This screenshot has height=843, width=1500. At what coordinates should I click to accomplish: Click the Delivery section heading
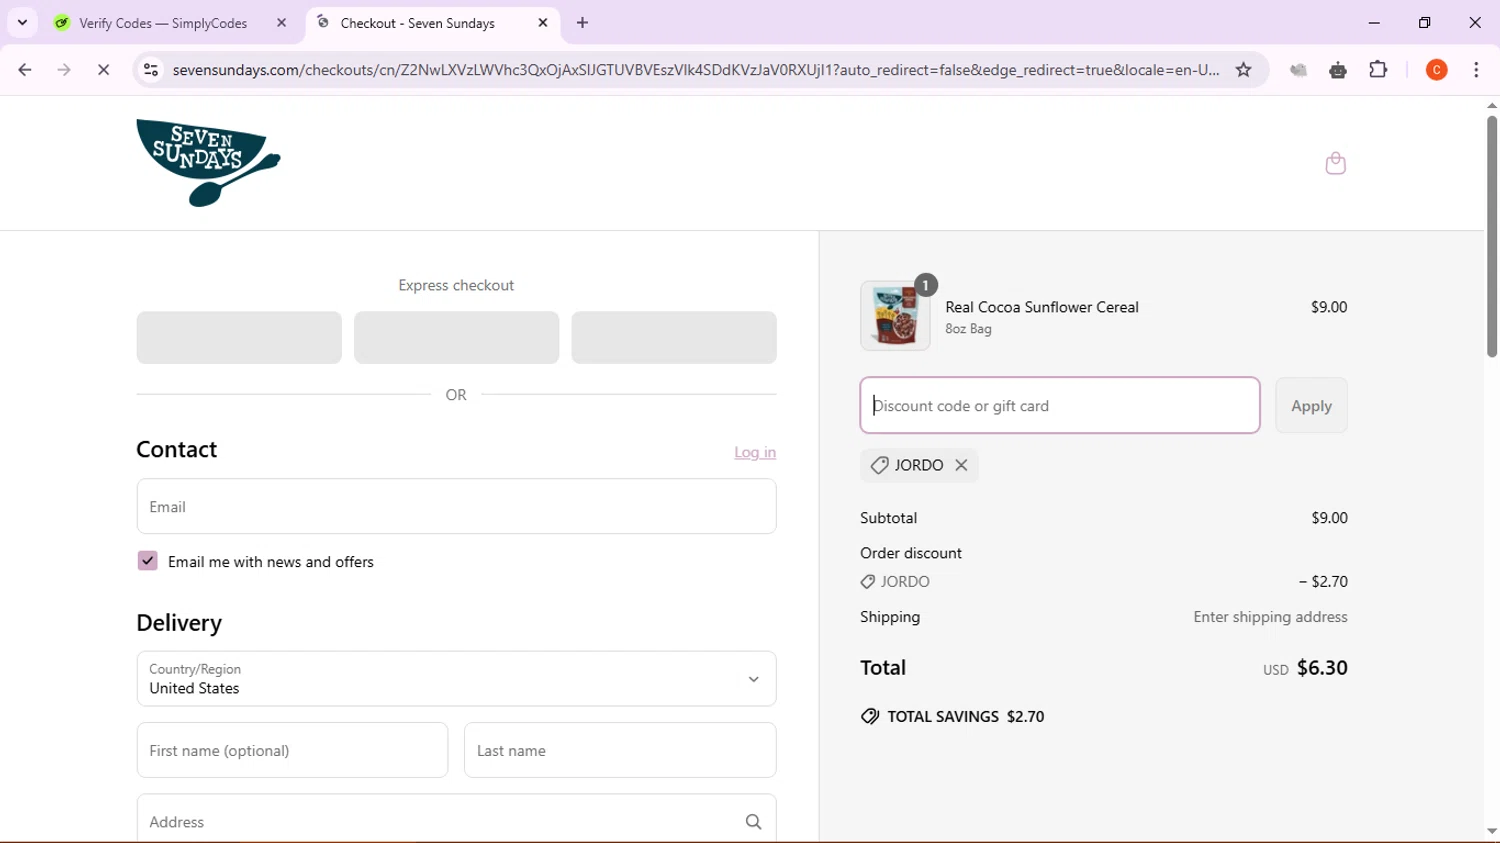179,623
